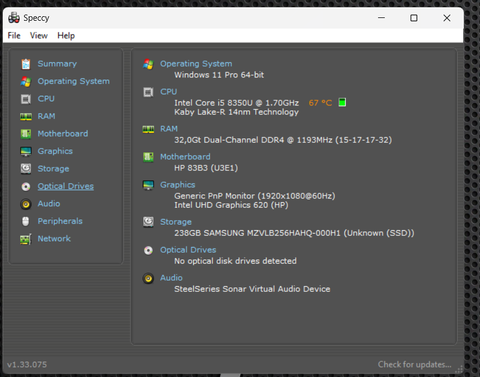Image resolution: width=480 pixels, height=377 pixels.
Task: Click the Storage heading in summary pane
Action: pyautogui.click(x=176, y=222)
